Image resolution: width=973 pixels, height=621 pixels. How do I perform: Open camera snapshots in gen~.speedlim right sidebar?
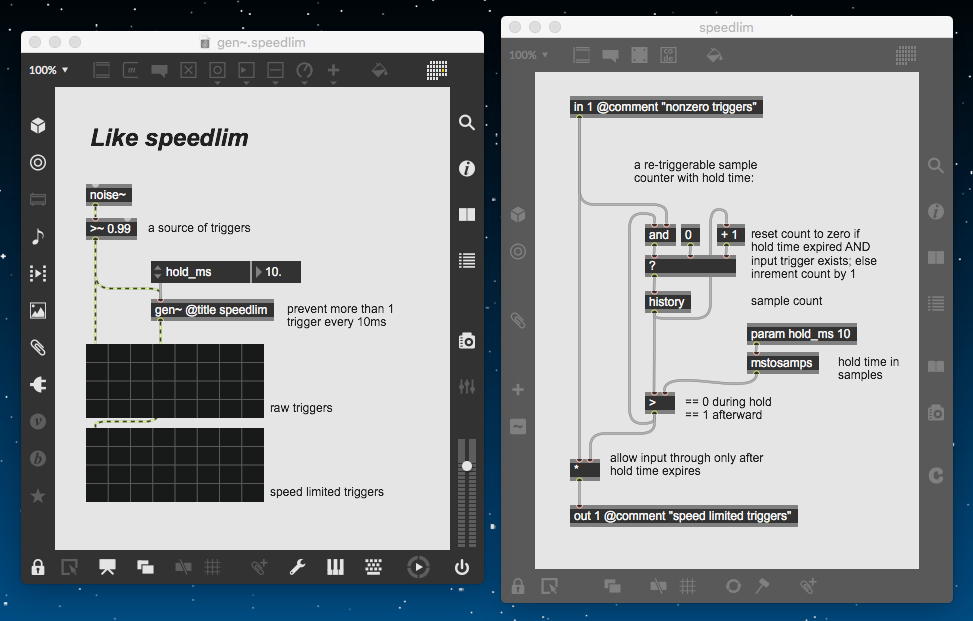tap(467, 341)
